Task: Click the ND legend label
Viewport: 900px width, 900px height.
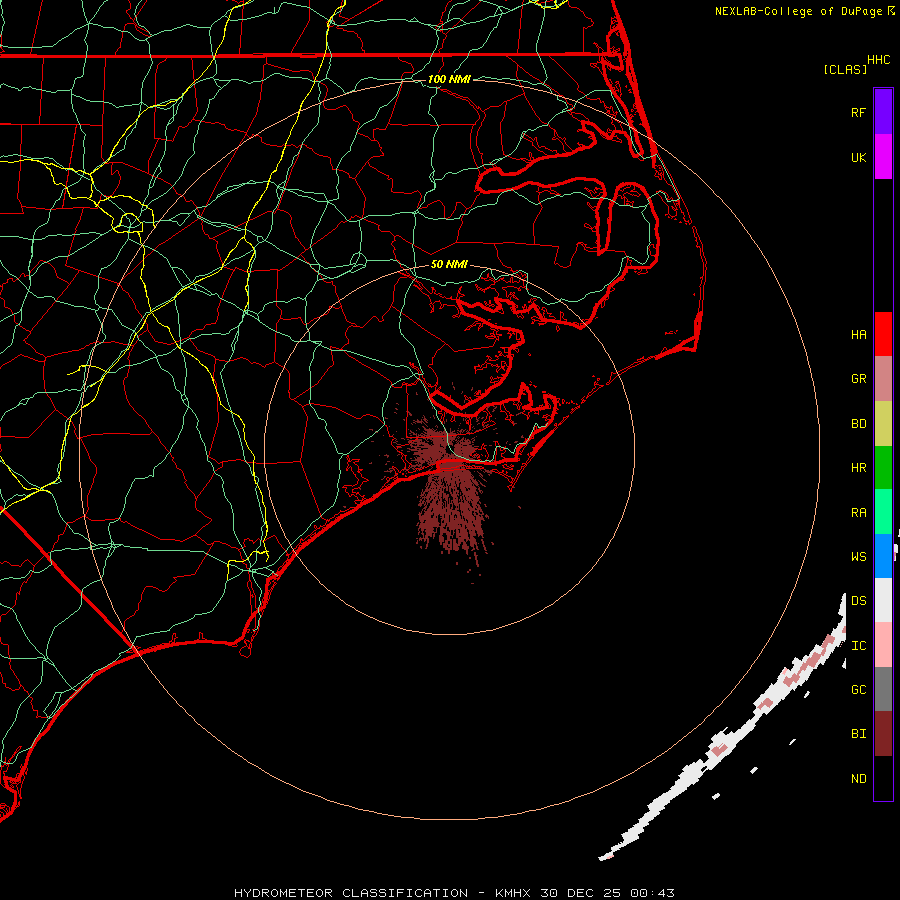Action: pos(858,779)
